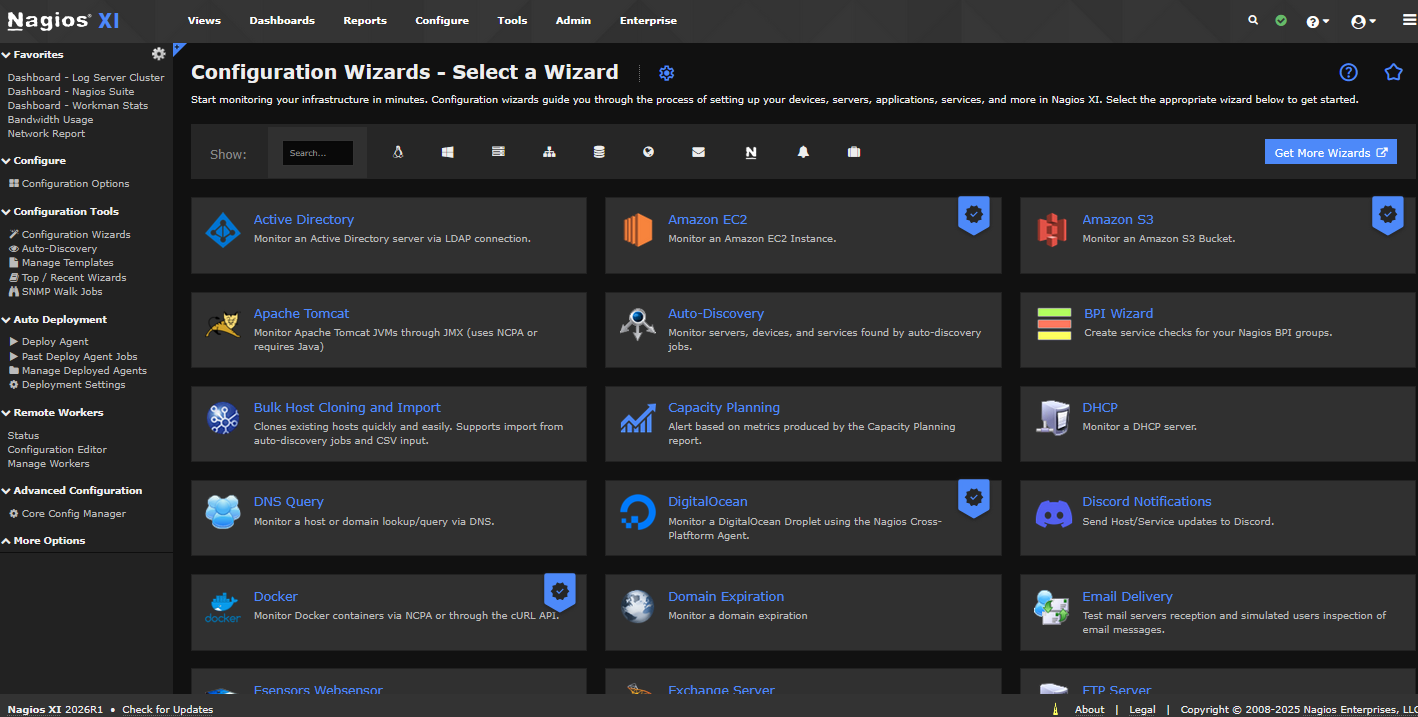Click the favorite star on the wizard page
Image resolution: width=1418 pixels, height=717 pixels.
pos(1394,72)
